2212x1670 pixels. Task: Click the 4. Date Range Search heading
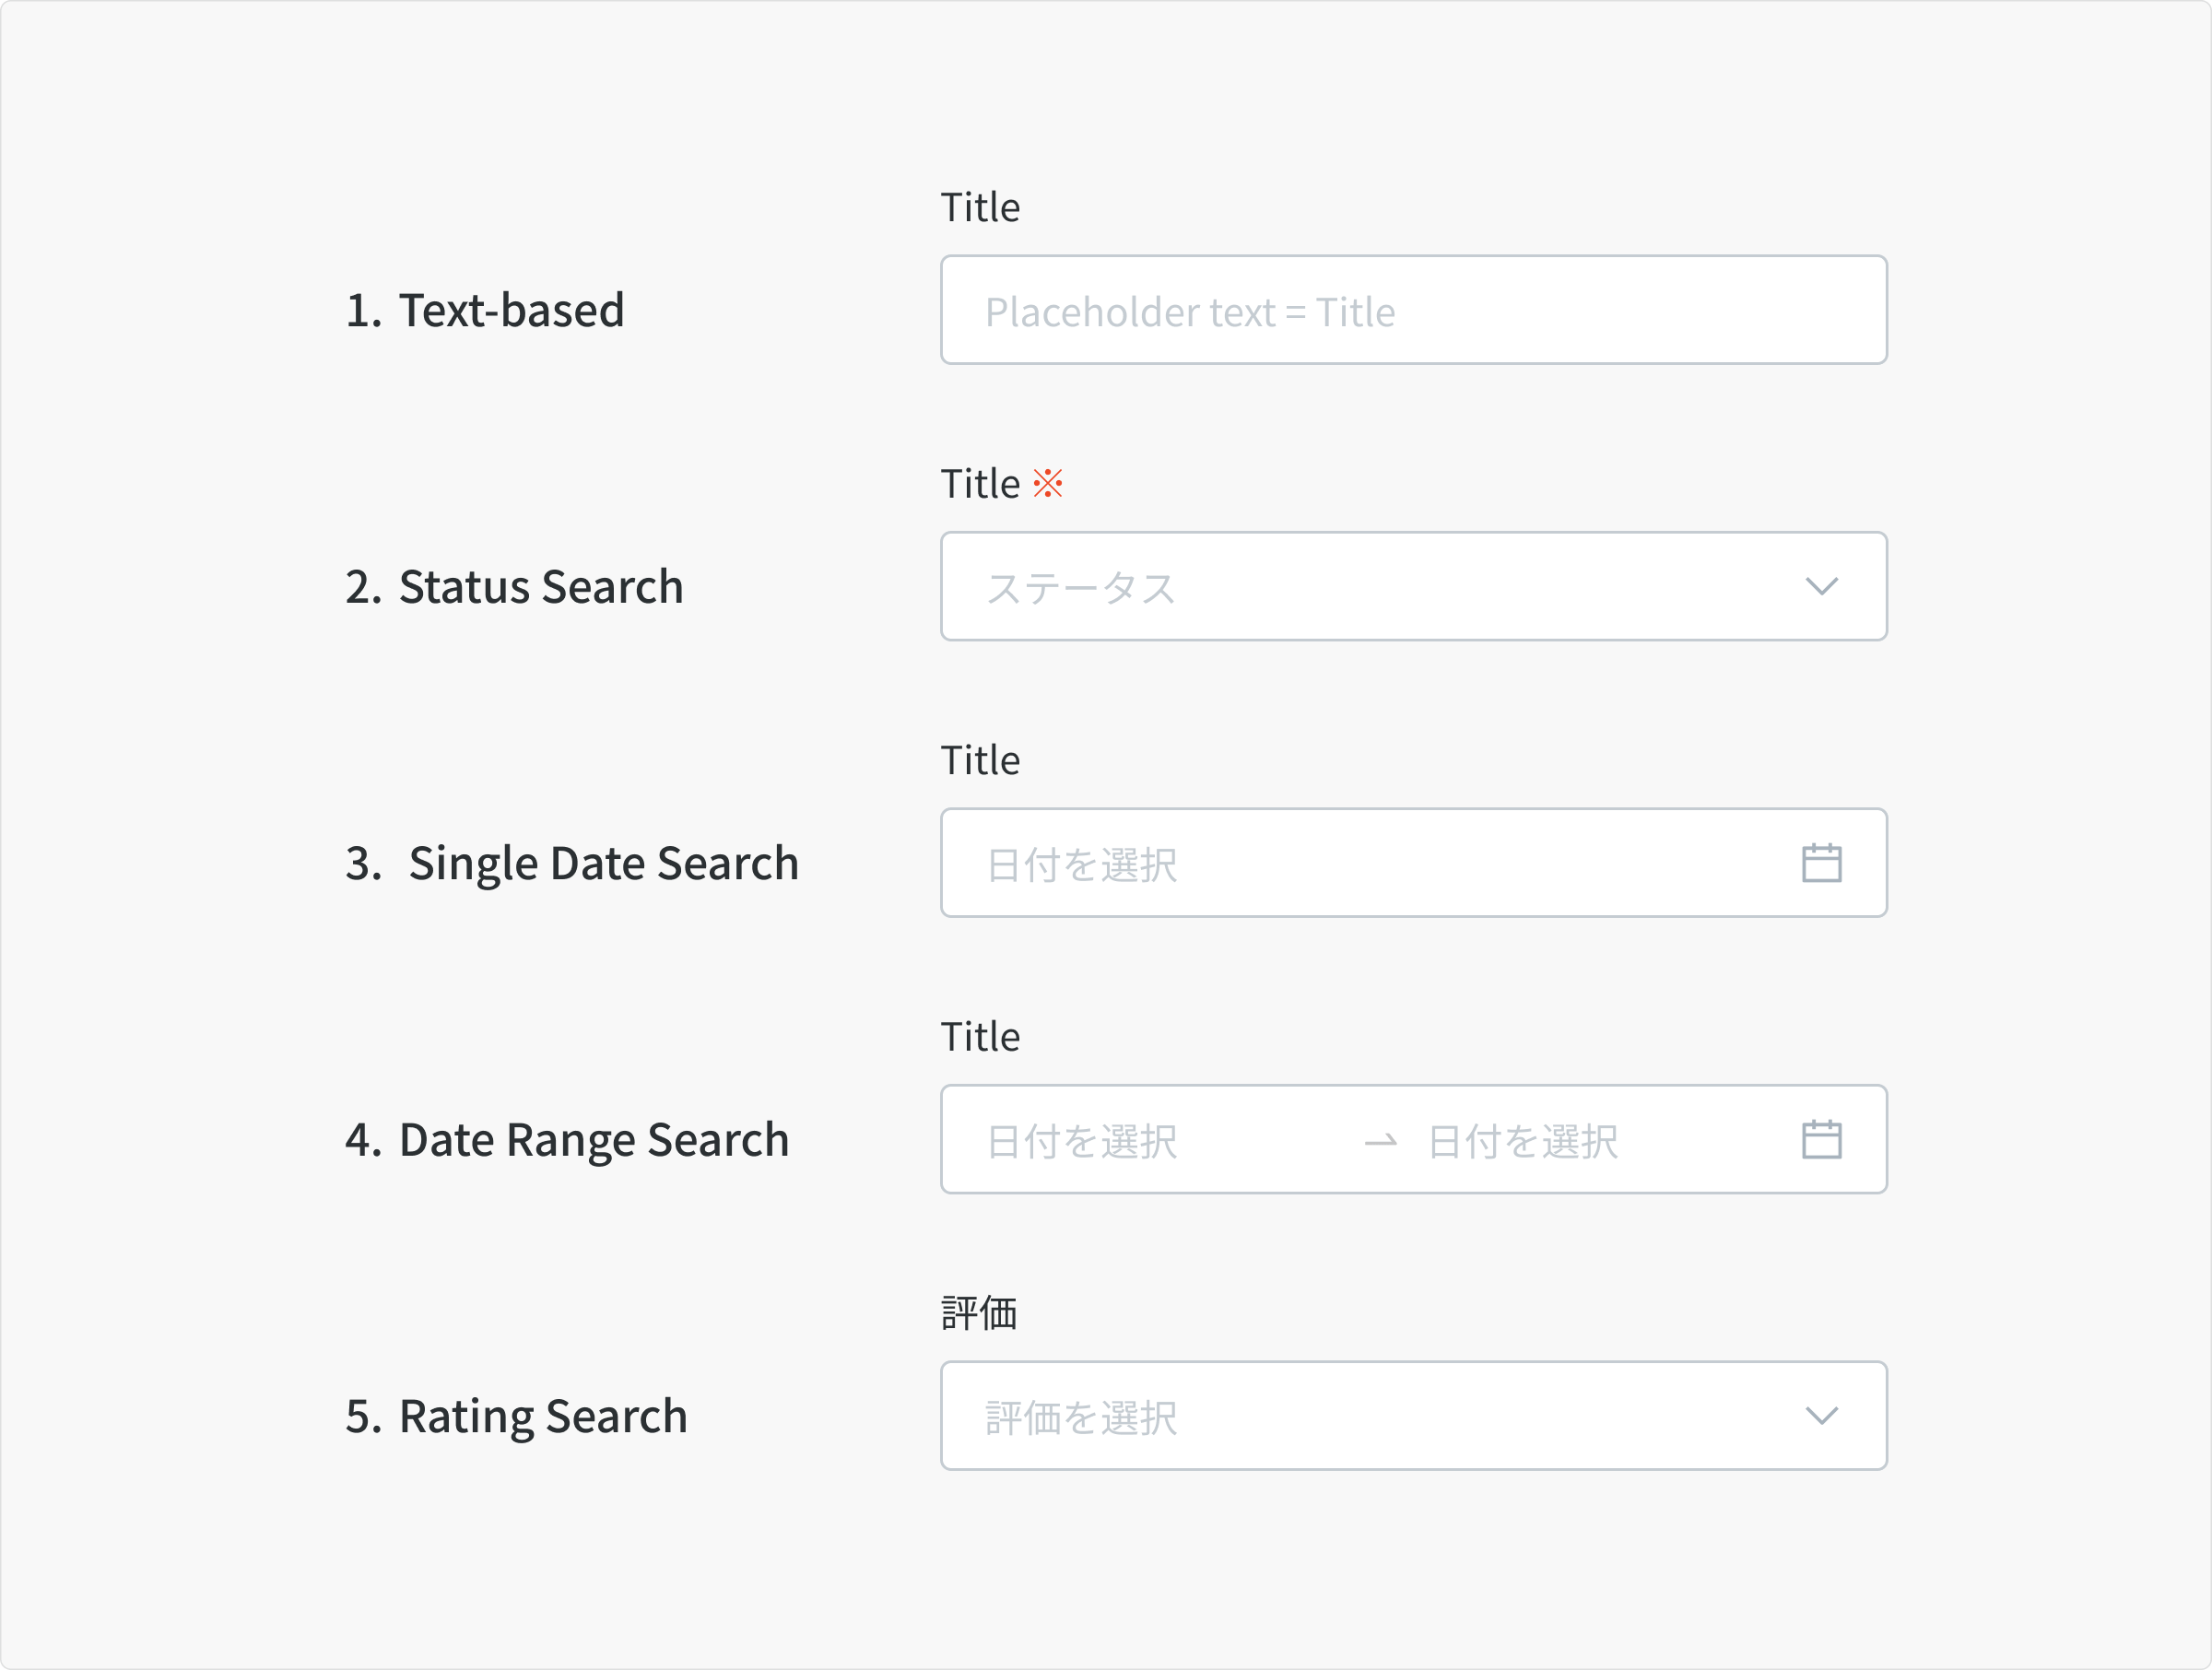click(x=567, y=1140)
